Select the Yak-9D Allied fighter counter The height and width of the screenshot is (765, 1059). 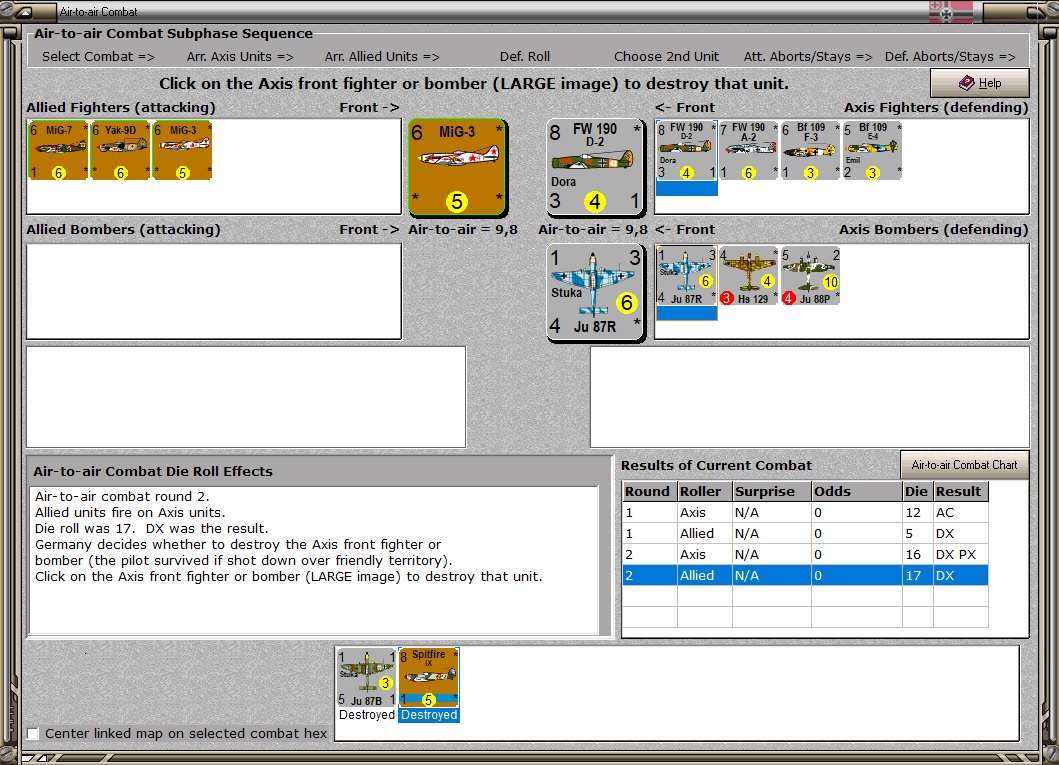pyautogui.click(x=120, y=151)
